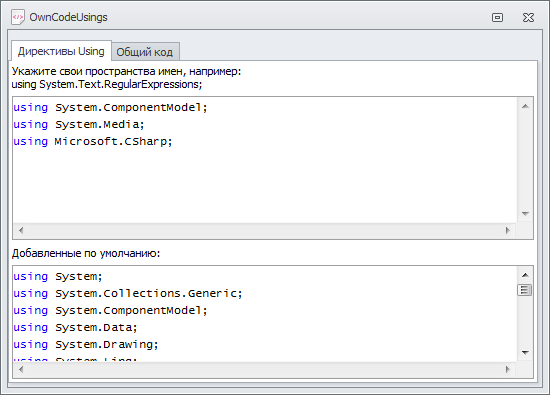Click left arrow of lower horizontal scrollbar
The width and height of the screenshot is (550, 395).
[21, 369]
